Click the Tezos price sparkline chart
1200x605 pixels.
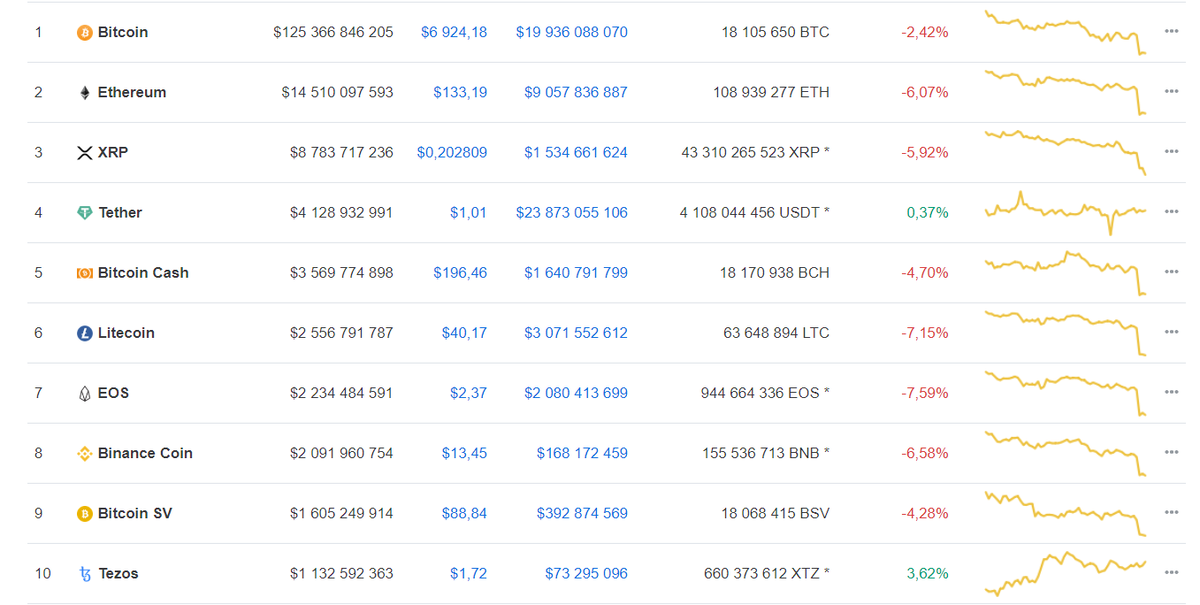[1063, 573]
